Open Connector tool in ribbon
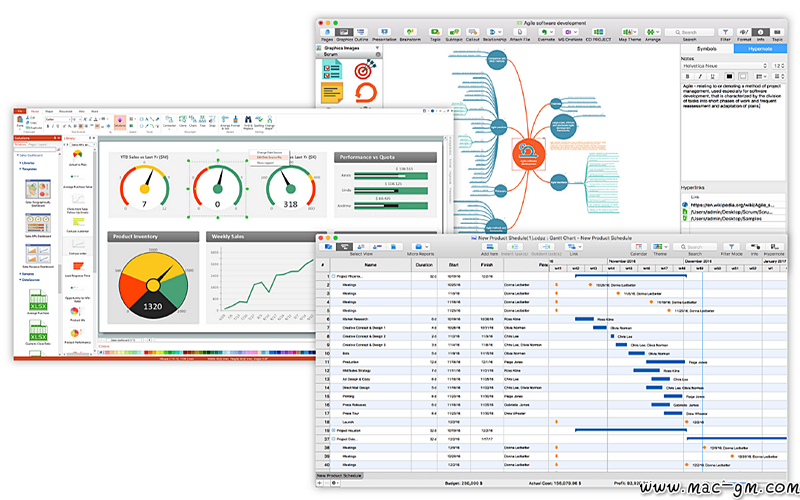800x500 pixels. (169, 121)
